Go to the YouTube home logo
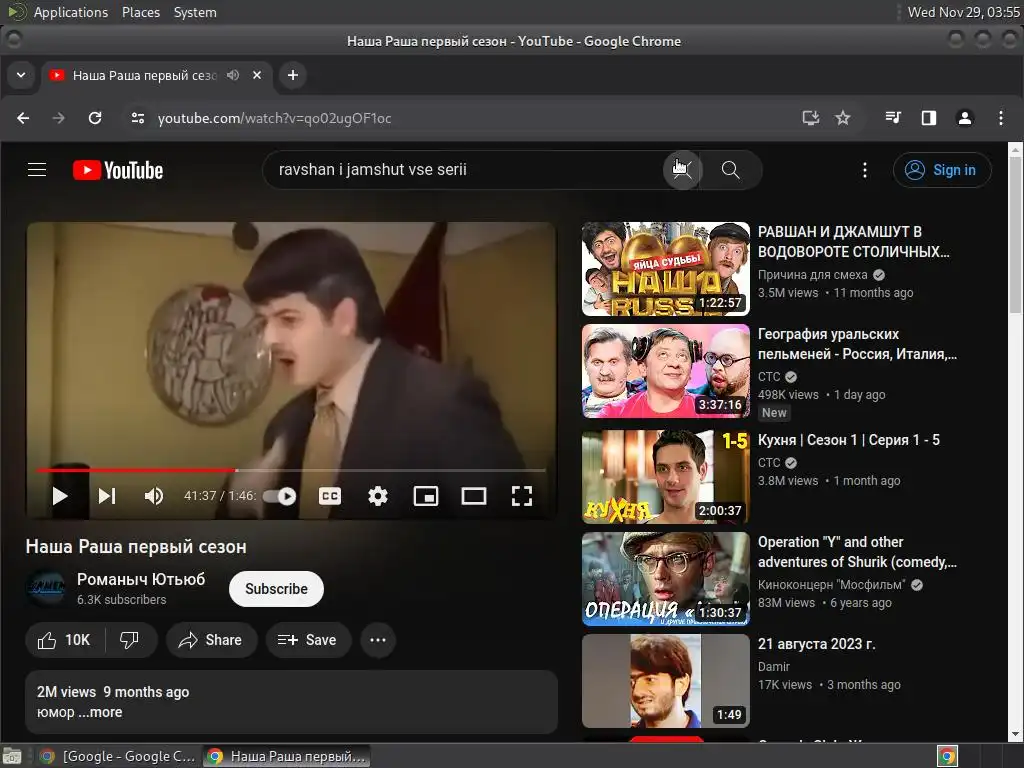1024x768 pixels. 118,170
